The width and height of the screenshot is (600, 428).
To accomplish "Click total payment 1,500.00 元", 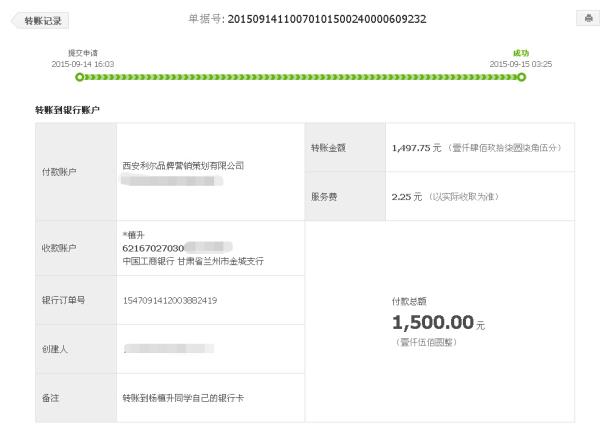I will (439, 322).
